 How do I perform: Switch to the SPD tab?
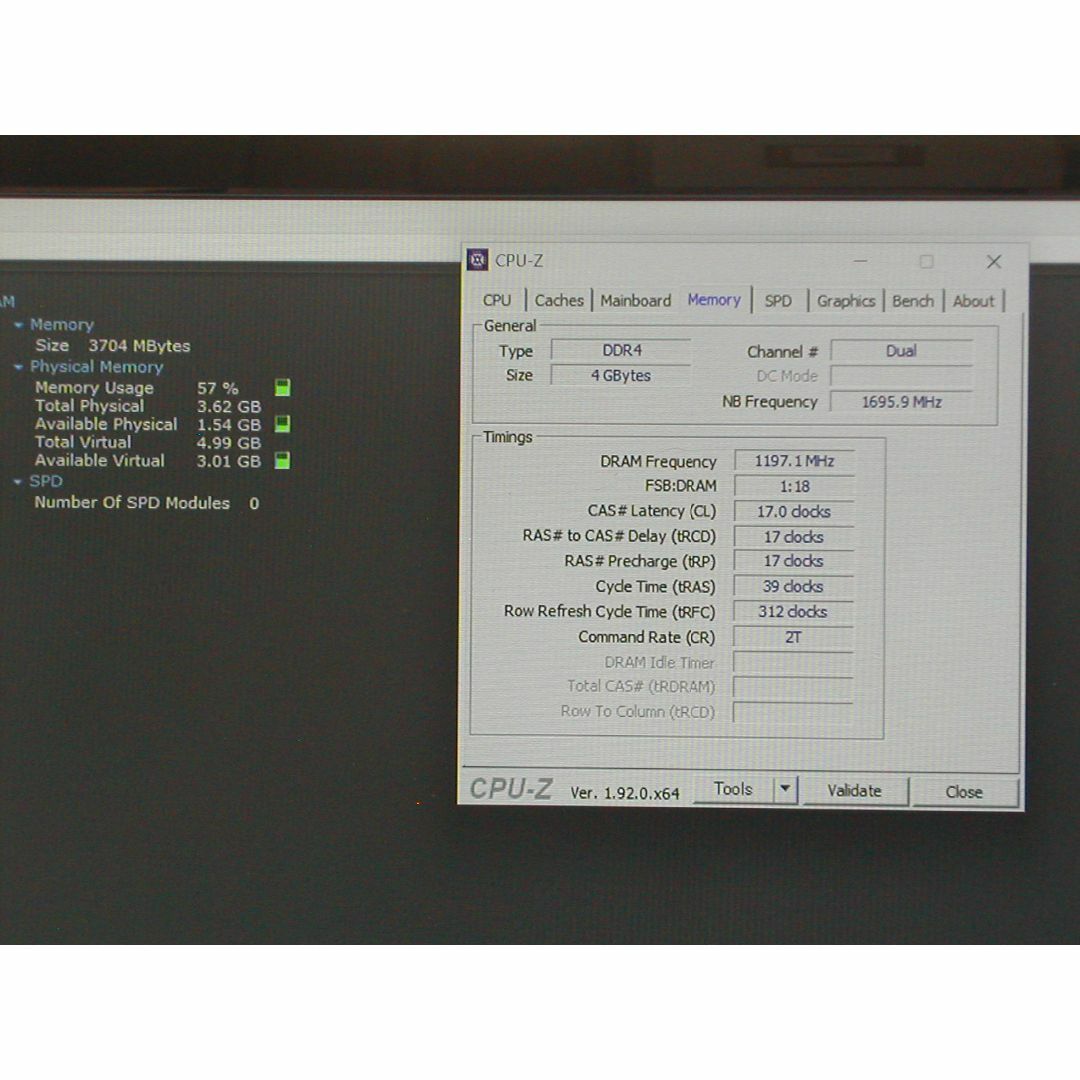778,301
